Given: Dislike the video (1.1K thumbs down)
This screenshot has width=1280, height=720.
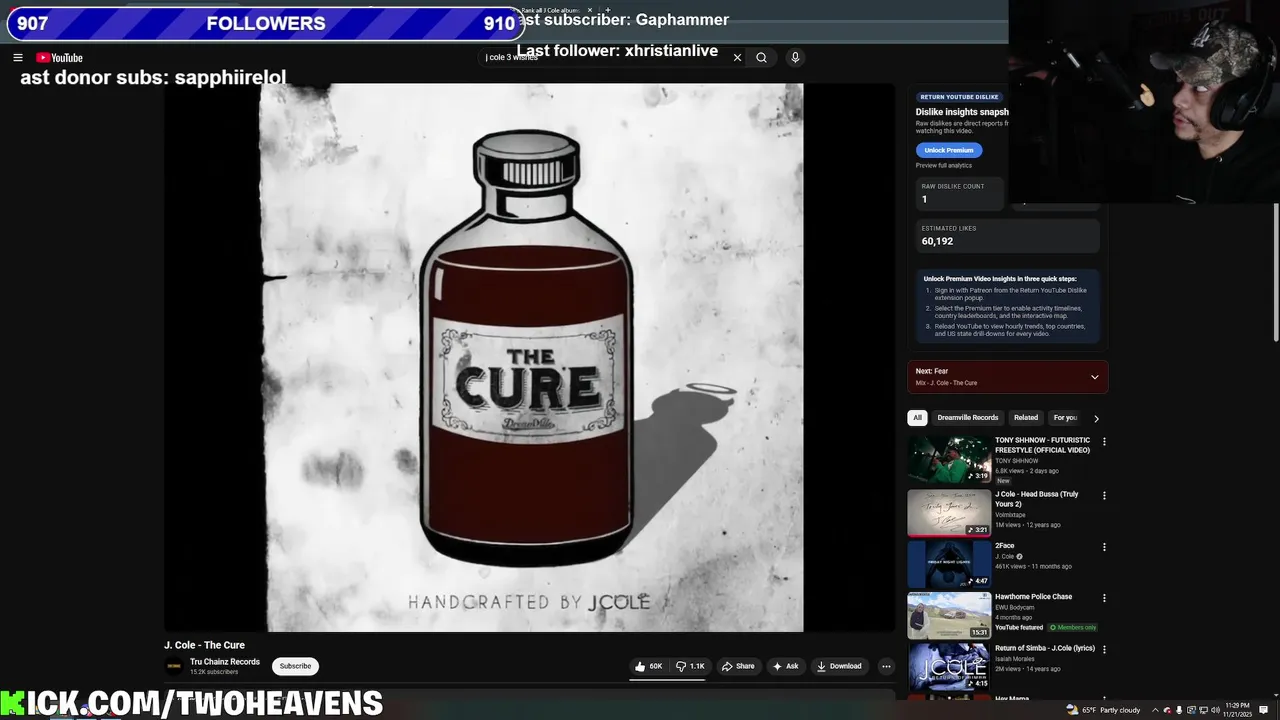Looking at the screenshot, I should click(690, 666).
